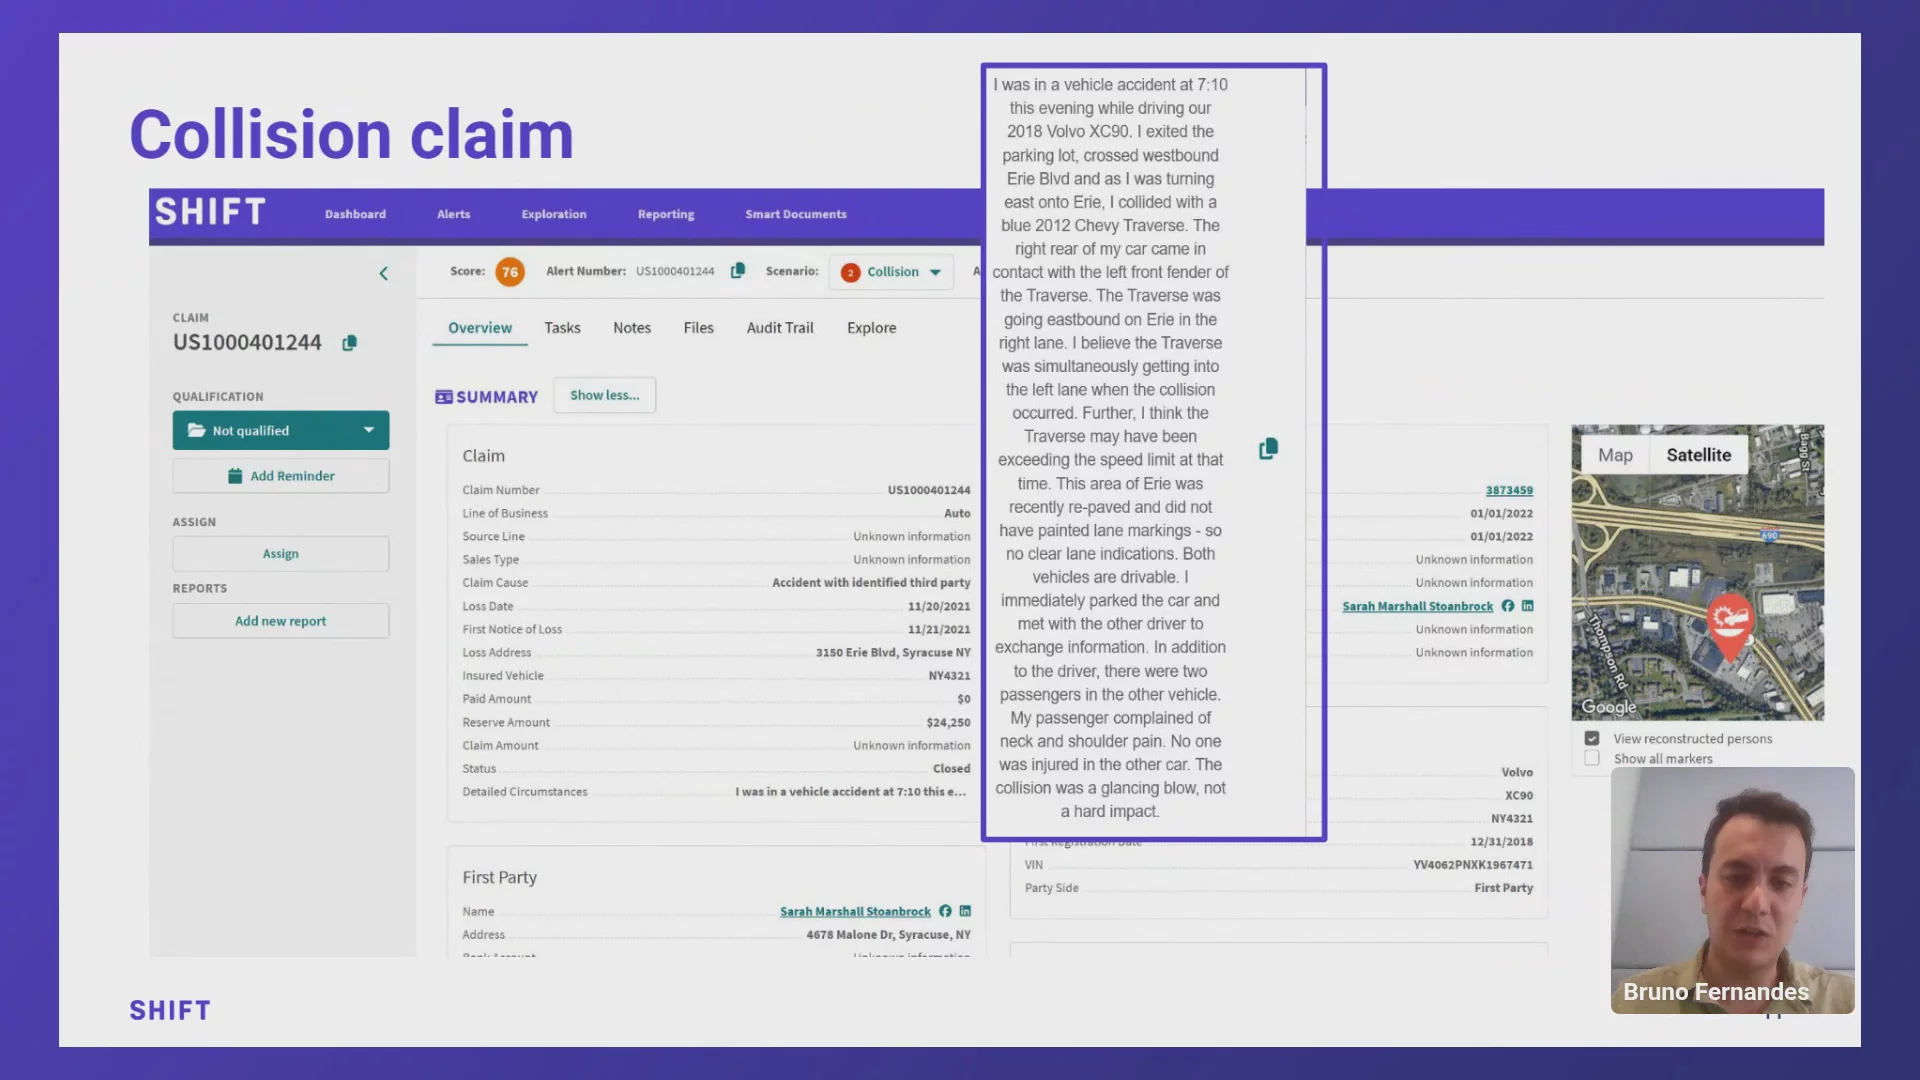
Task: Copy the alert number next to US1000401244
Action: (x=738, y=271)
